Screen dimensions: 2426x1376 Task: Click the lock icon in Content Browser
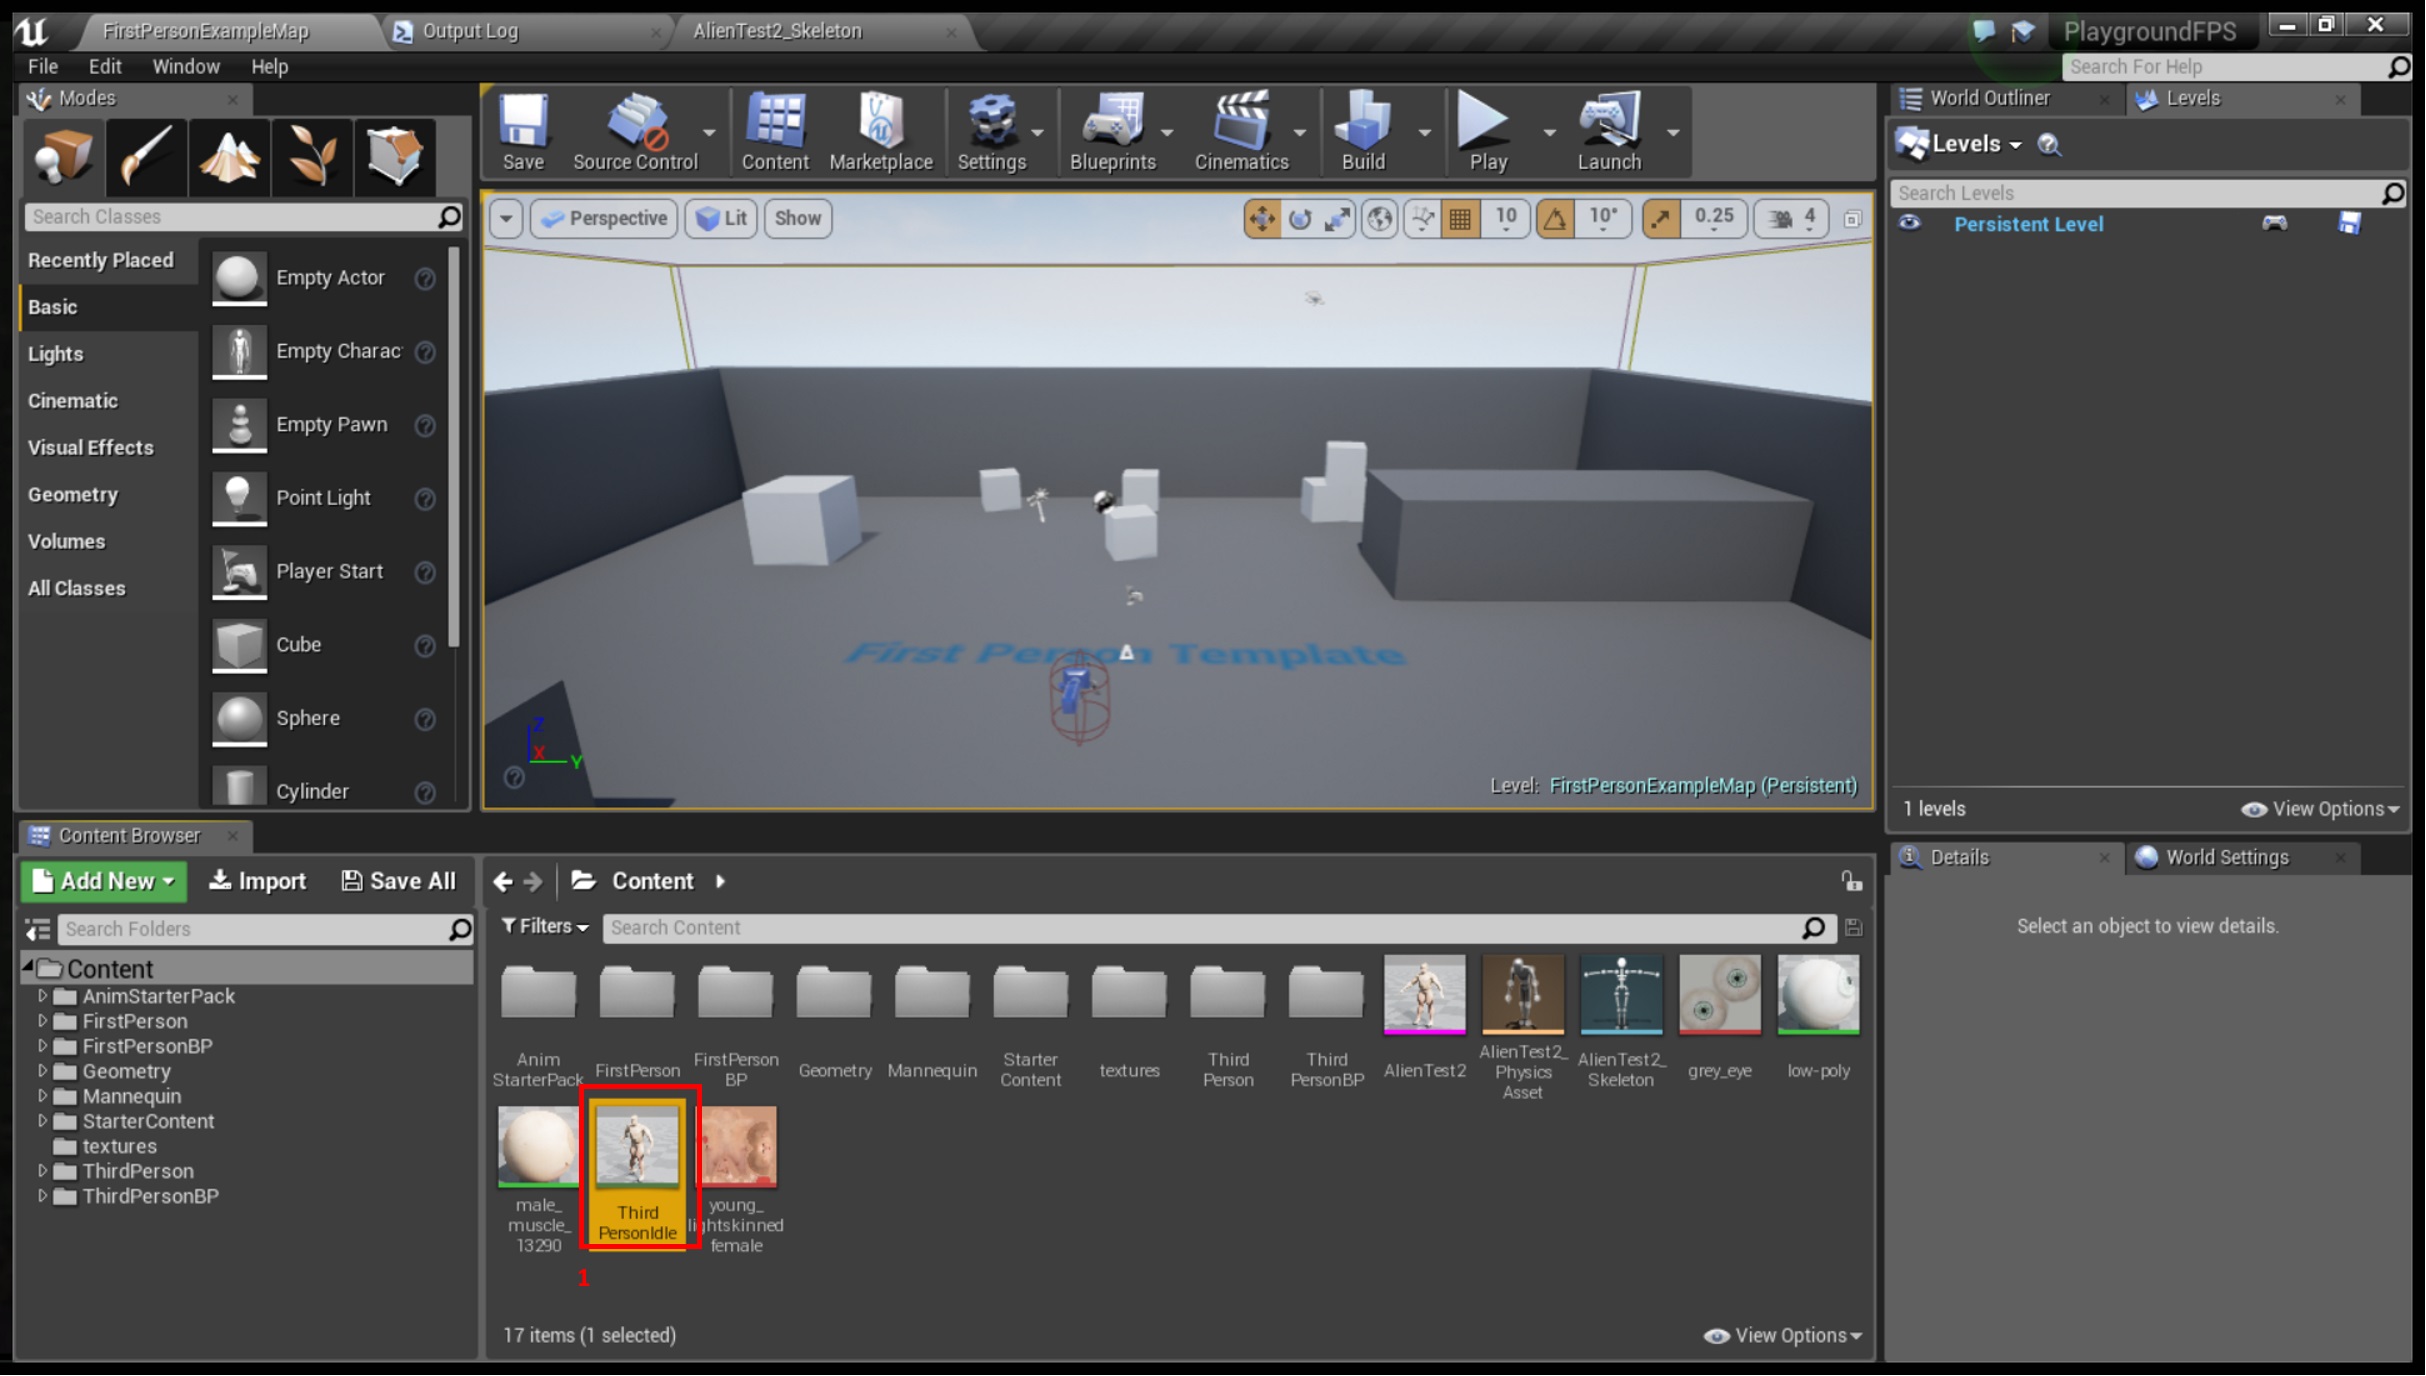(x=1851, y=881)
